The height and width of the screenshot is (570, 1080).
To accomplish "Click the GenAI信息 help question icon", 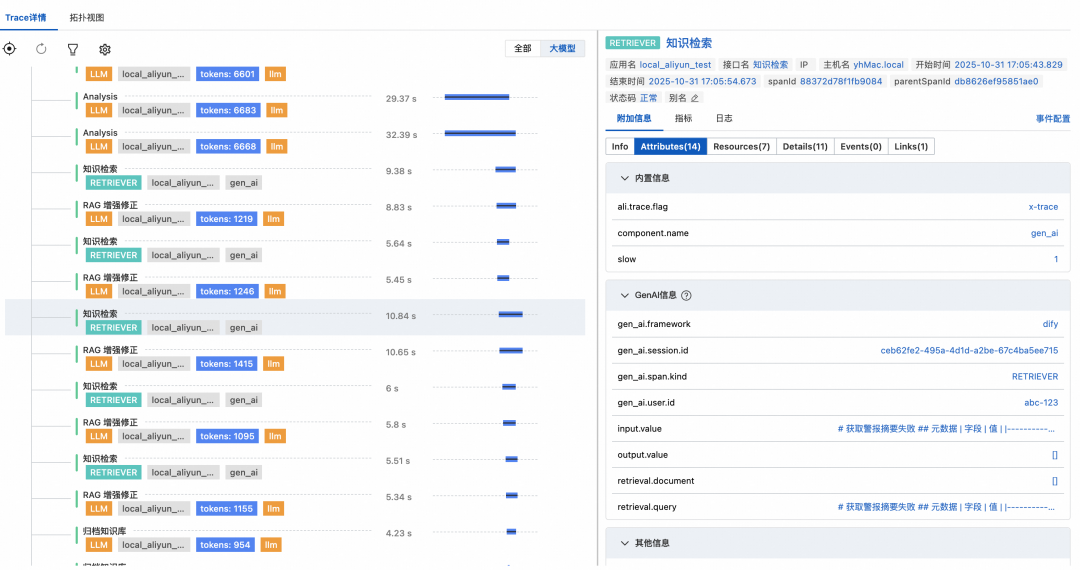I will click(x=686, y=296).
